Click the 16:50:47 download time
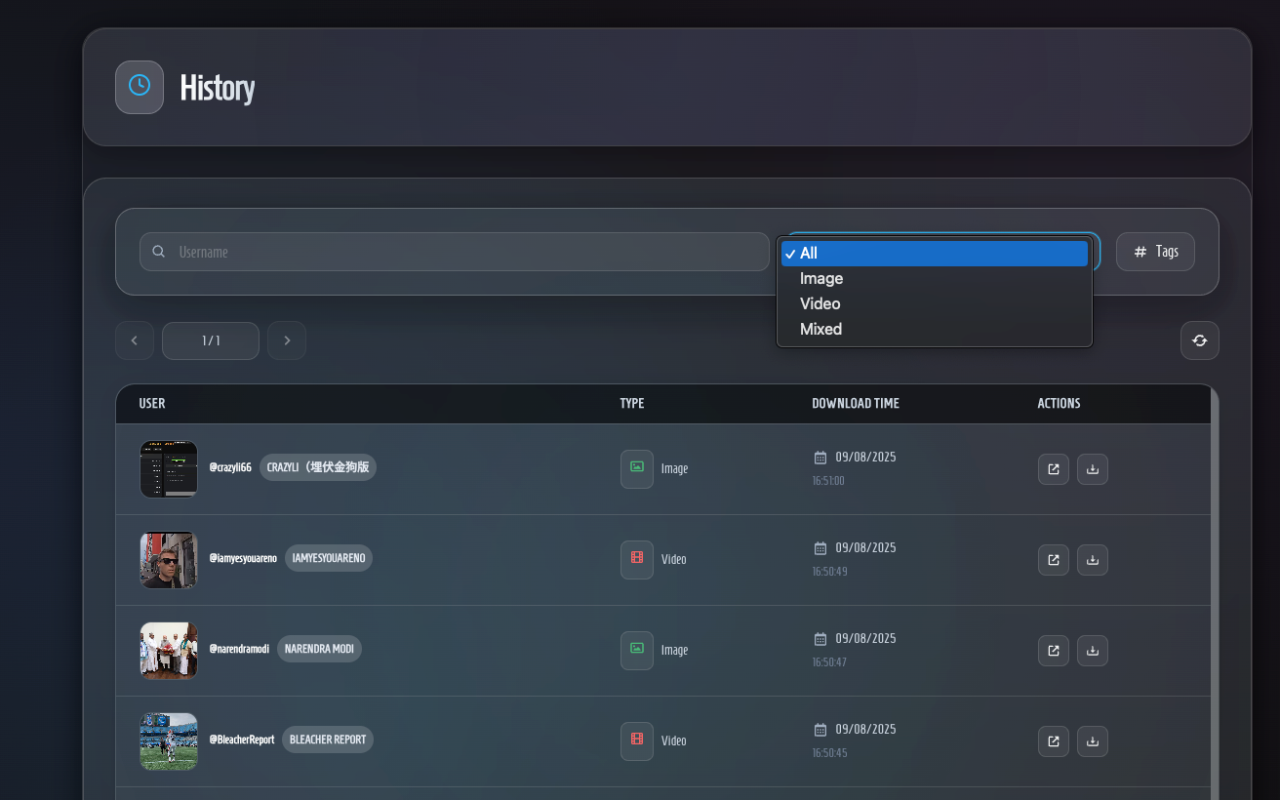The width and height of the screenshot is (1280, 800). tap(830, 663)
